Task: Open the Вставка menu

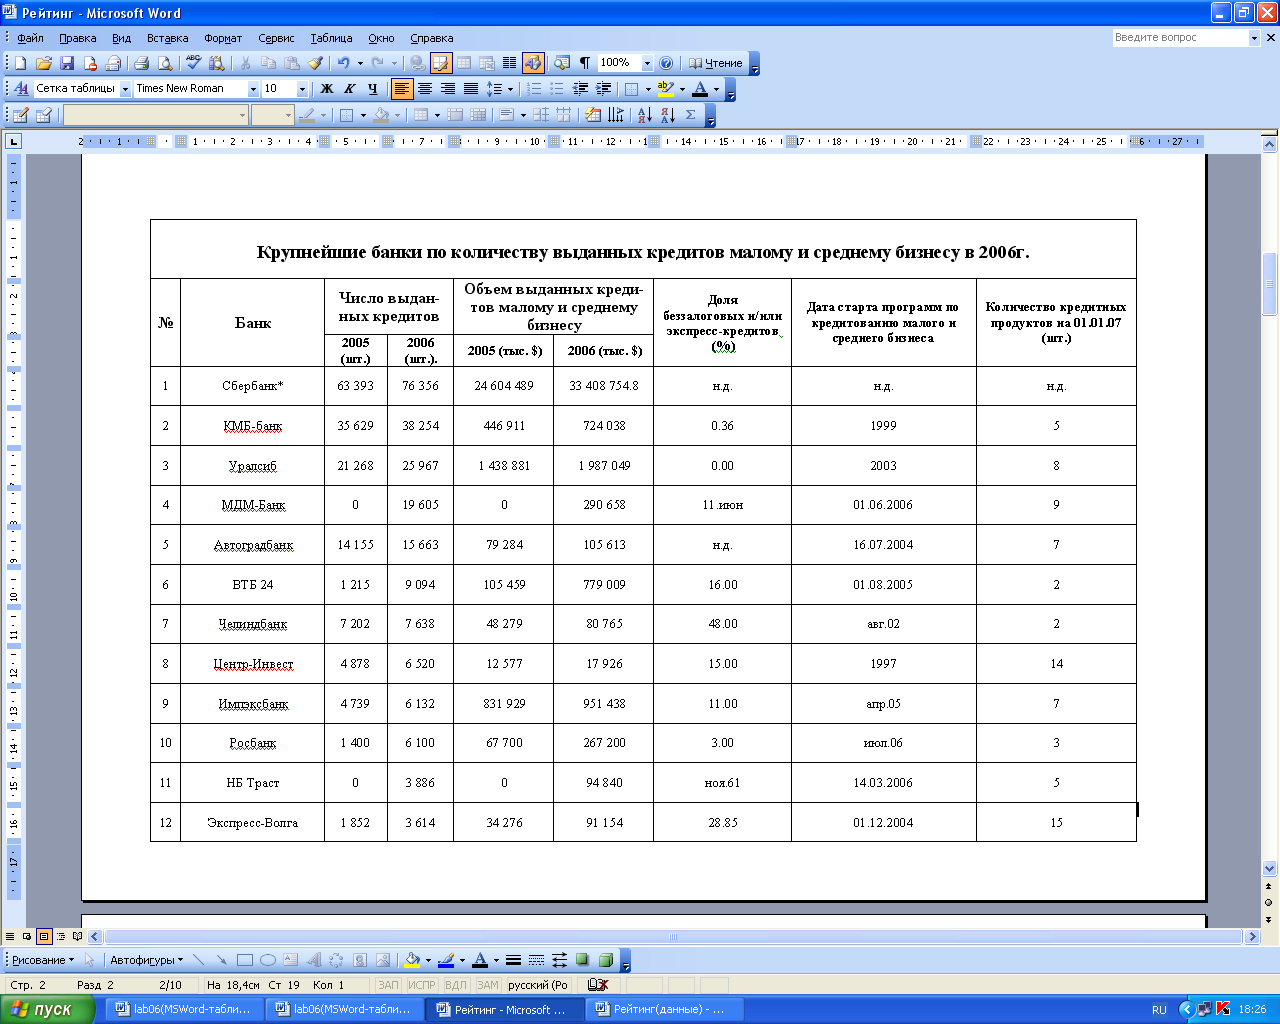Action: tap(167, 38)
